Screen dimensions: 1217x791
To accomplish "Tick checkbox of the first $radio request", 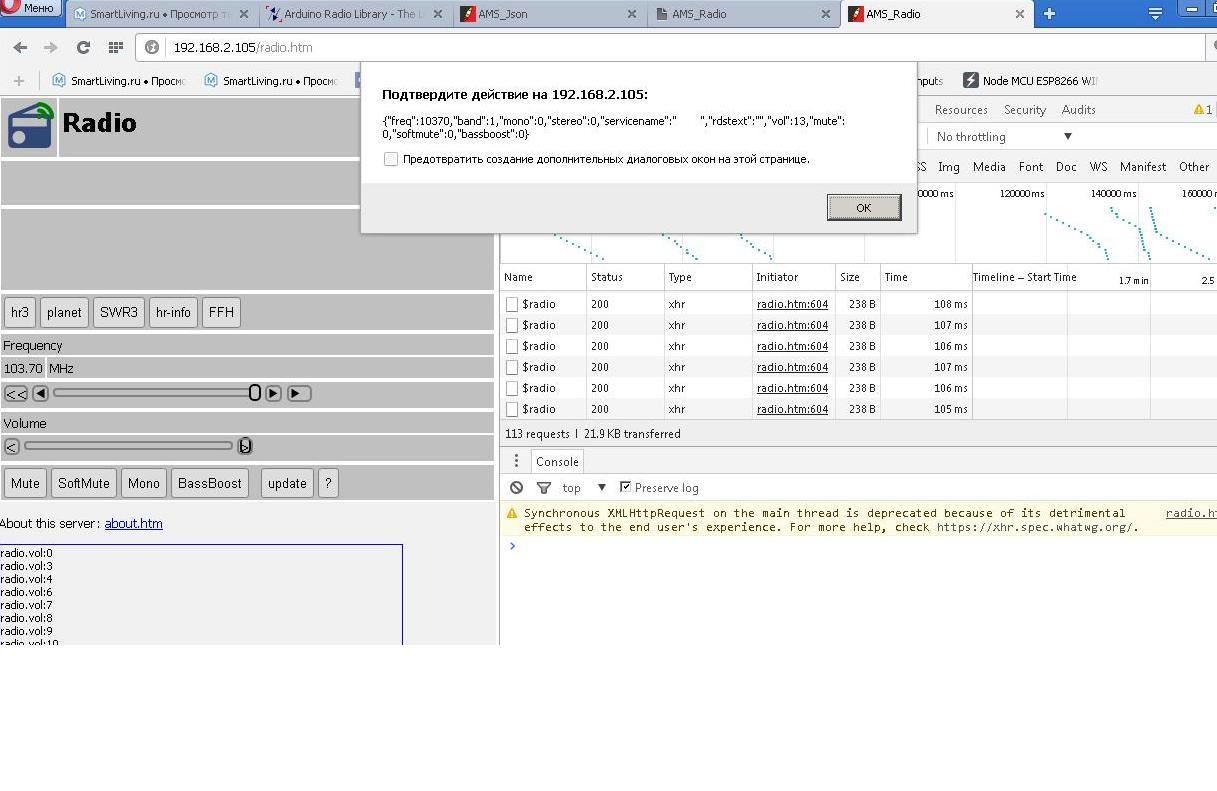I will click(512, 304).
